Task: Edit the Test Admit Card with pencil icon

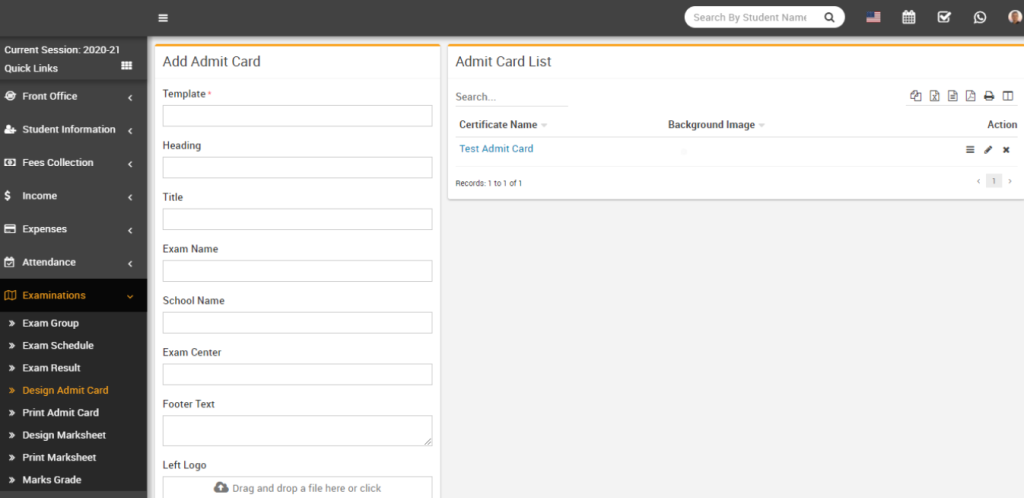Action: [x=988, y=149]
